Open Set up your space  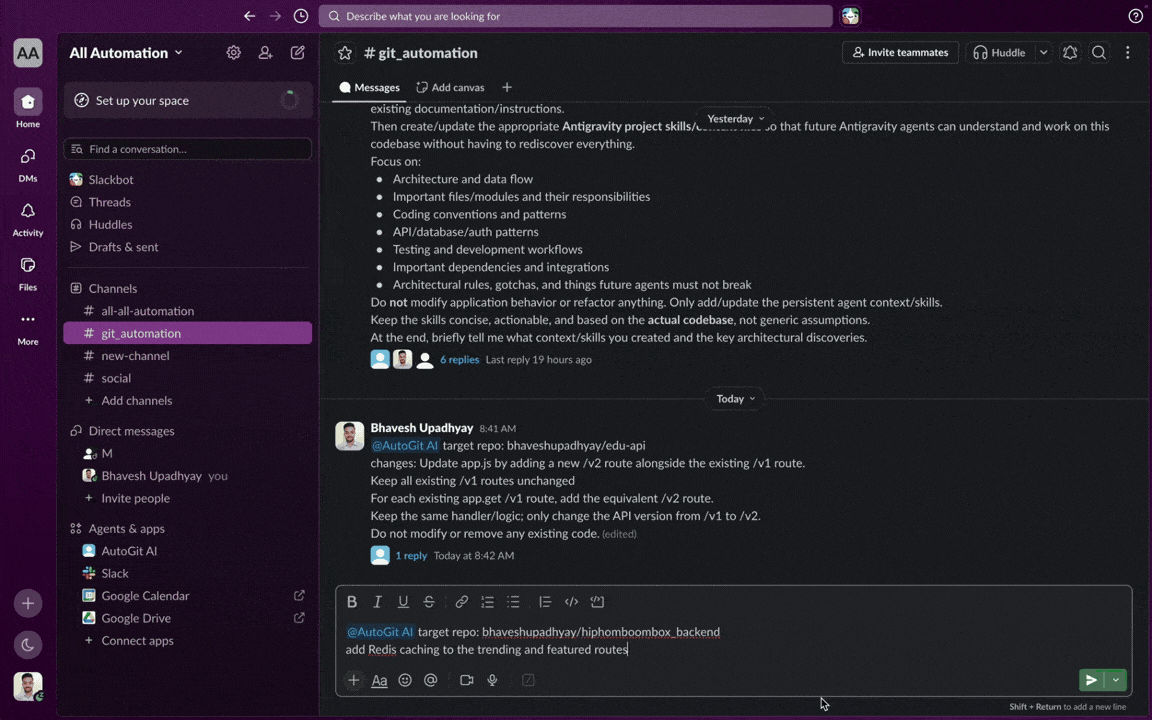coord(188,101)
